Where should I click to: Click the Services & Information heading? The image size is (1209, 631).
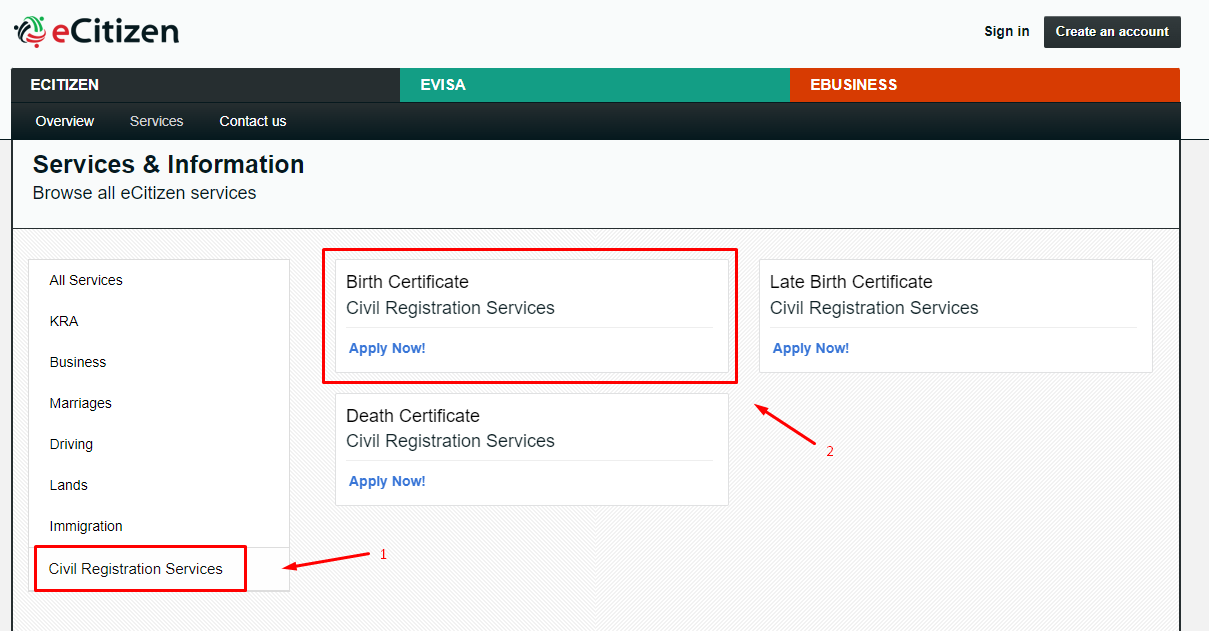(x=169, y=164)
